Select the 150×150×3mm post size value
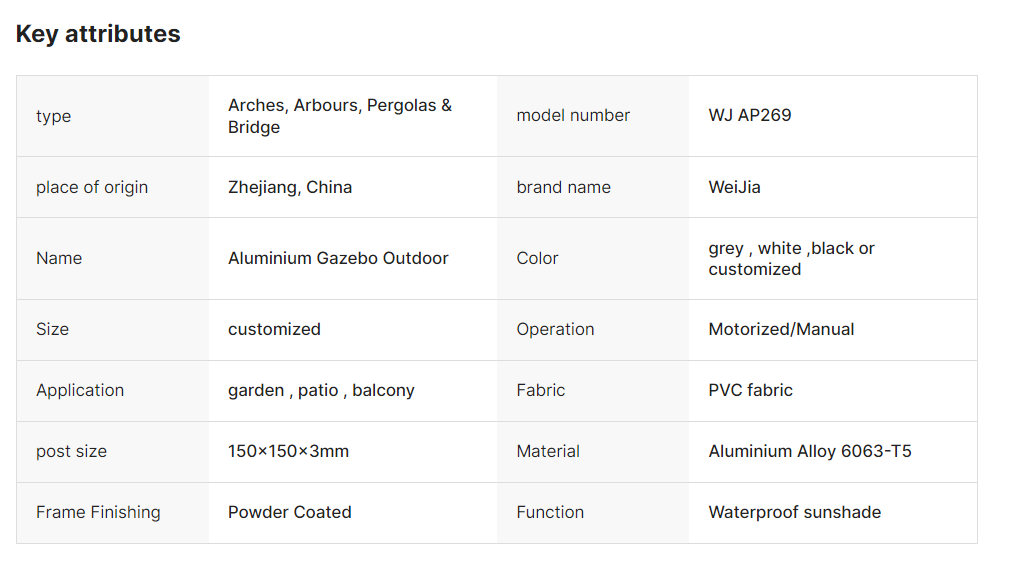1014x565 pixels. [288, 451]
